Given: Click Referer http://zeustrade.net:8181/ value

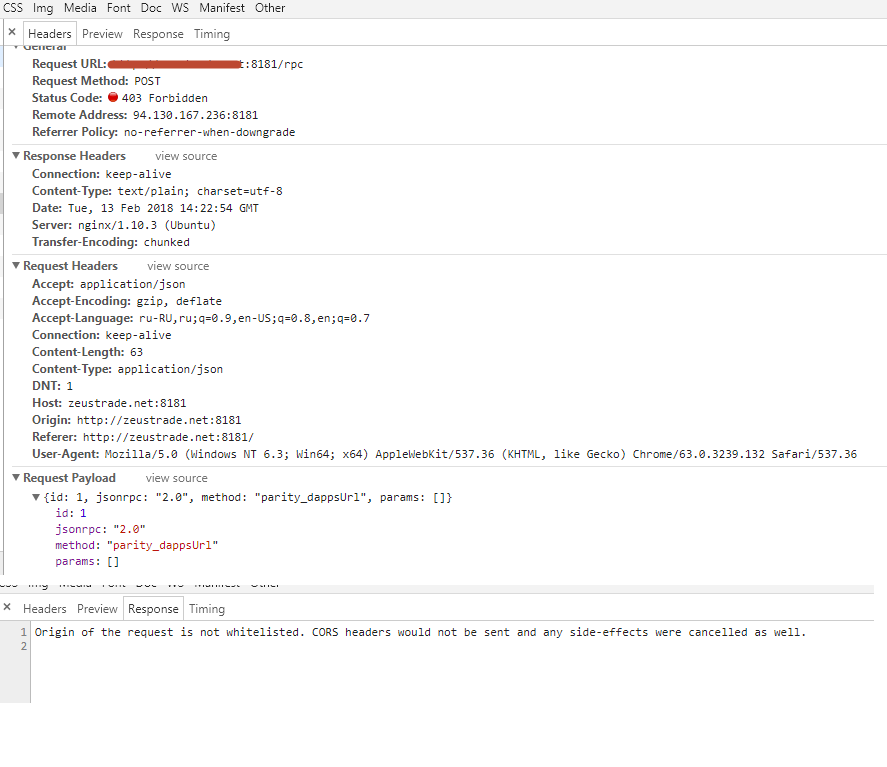Looking at the screenshot, I should point(169,437).
